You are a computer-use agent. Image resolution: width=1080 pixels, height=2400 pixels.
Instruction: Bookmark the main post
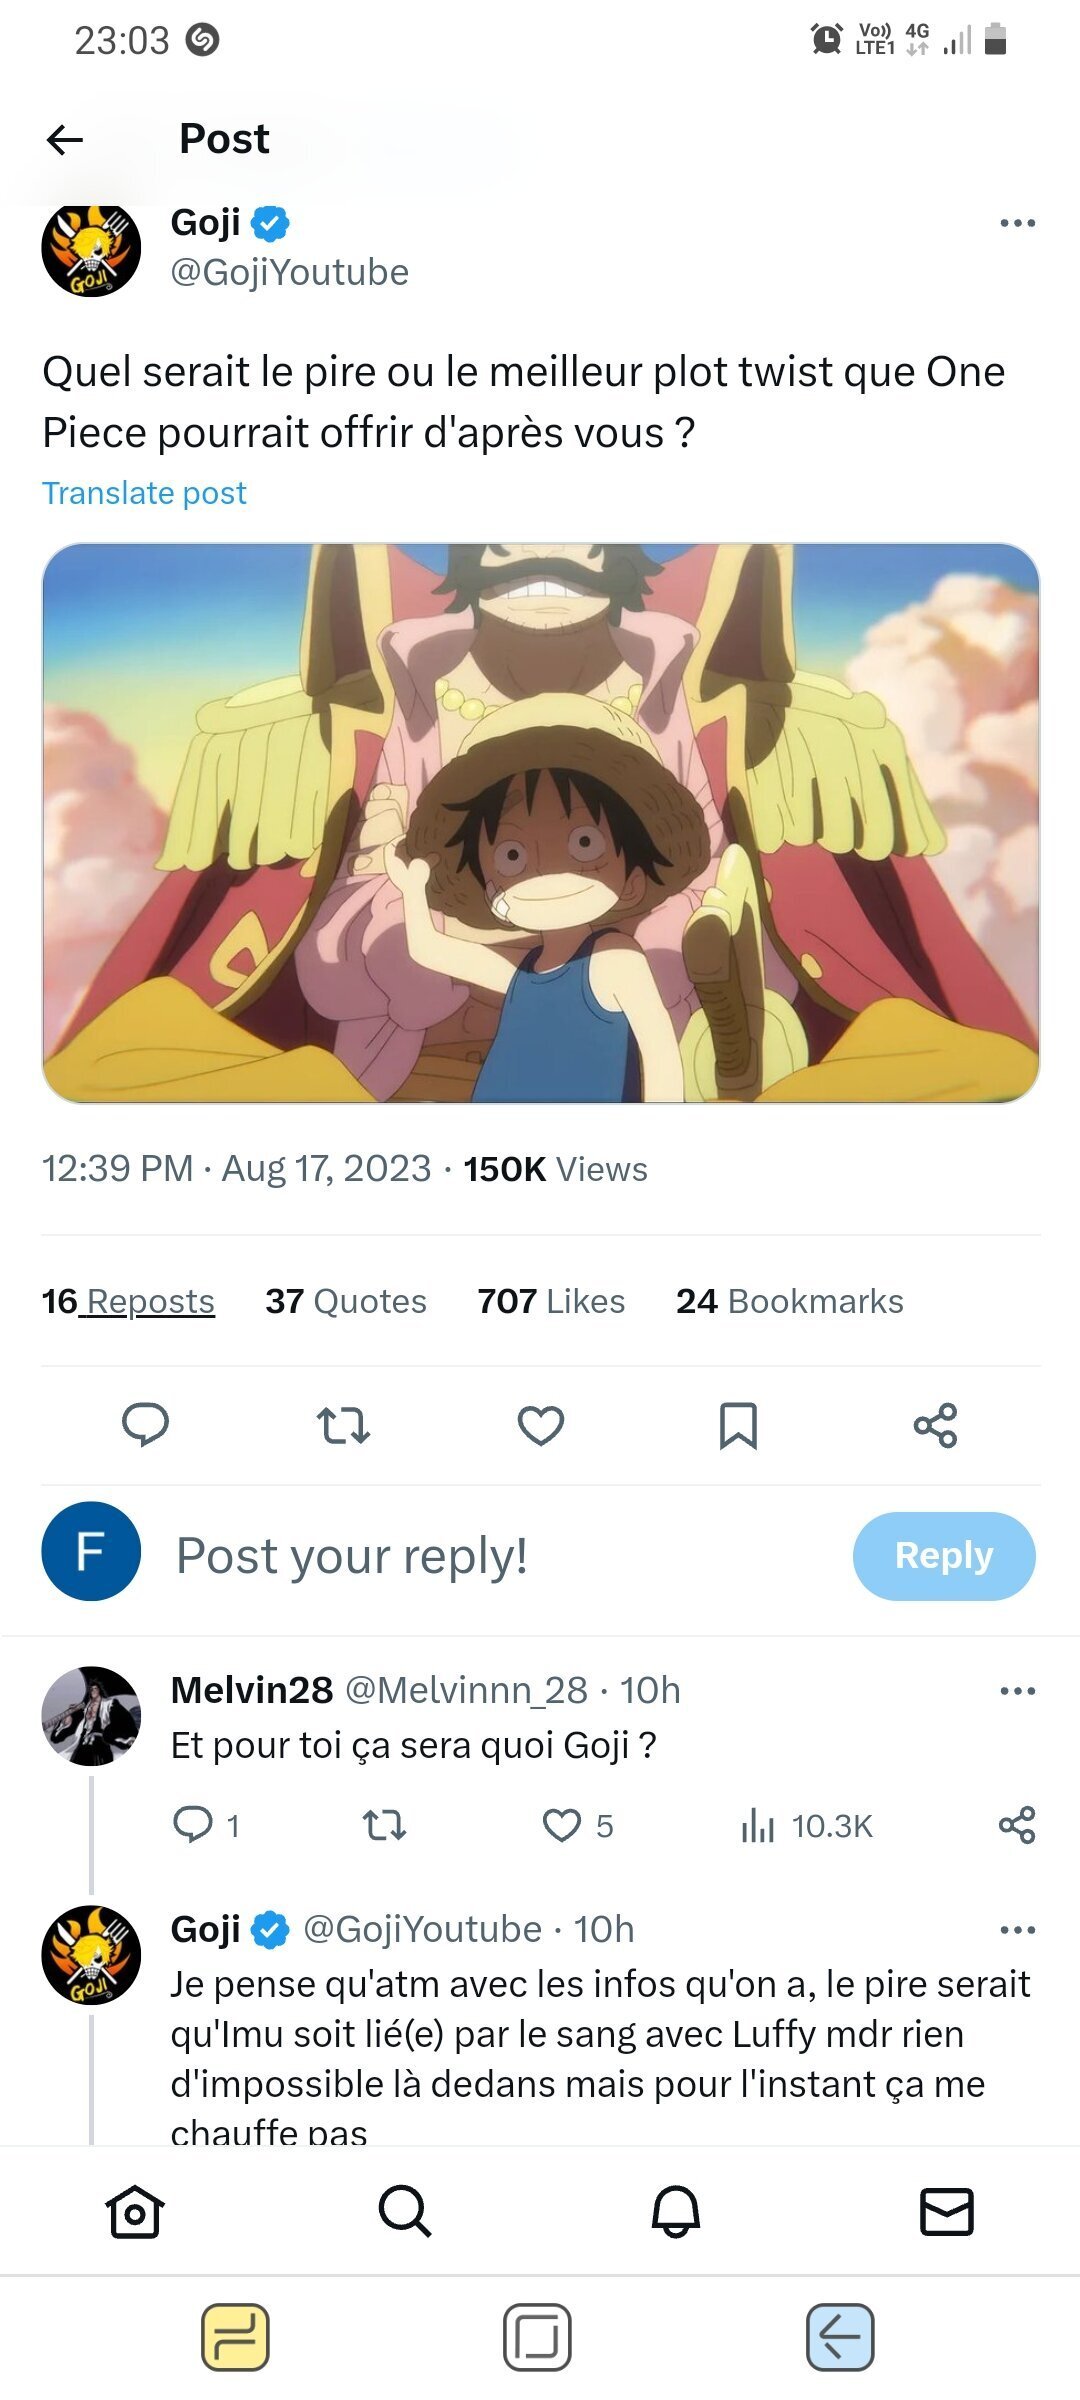click(x=738, y=1425)
